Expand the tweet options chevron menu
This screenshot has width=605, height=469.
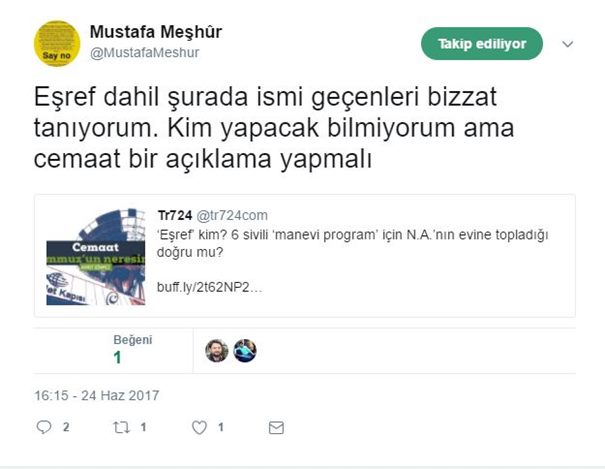click(568, 44)
